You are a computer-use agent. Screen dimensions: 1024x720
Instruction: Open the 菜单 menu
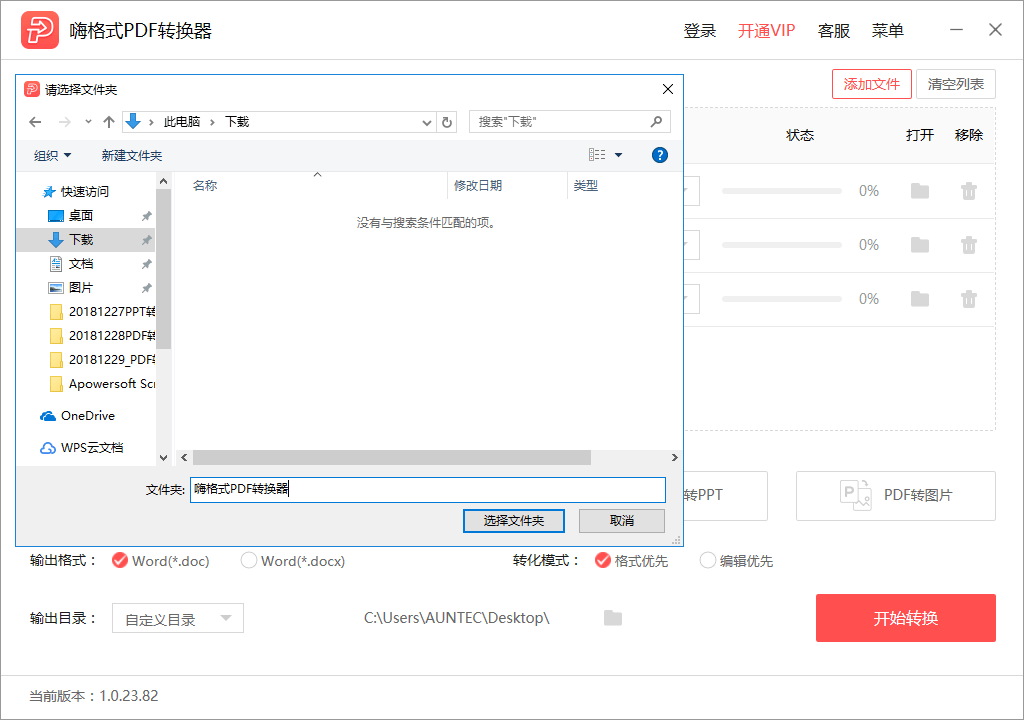point(888,31)
